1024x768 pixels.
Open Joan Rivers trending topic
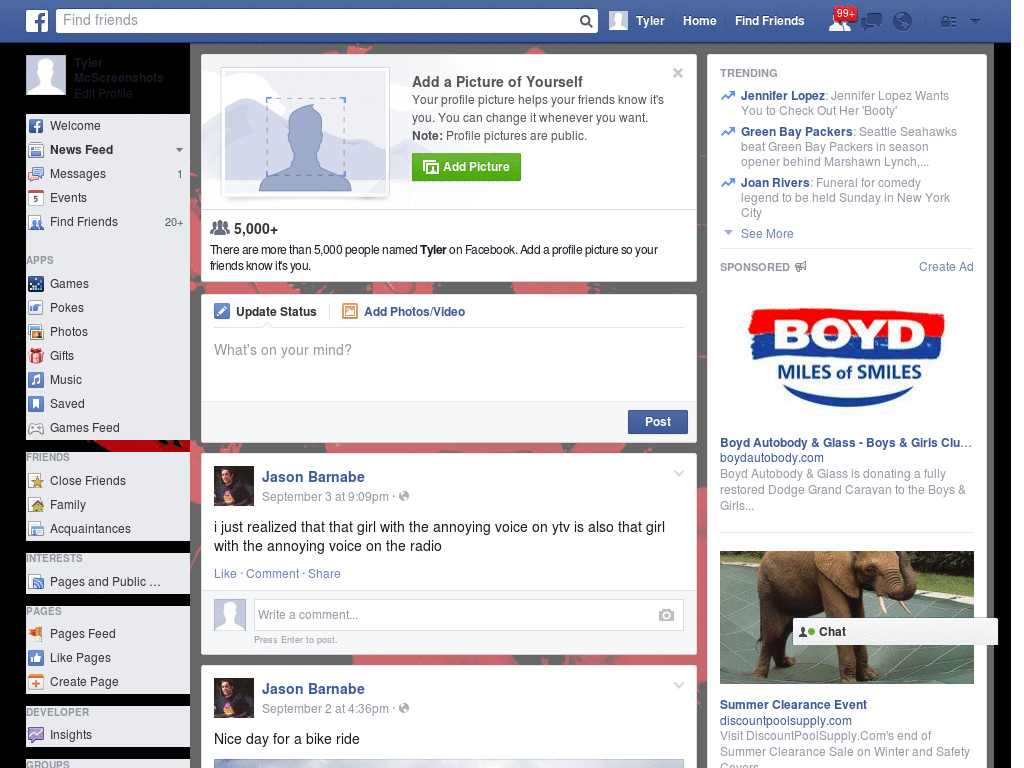pyautogui.click(x=775, y=183)
